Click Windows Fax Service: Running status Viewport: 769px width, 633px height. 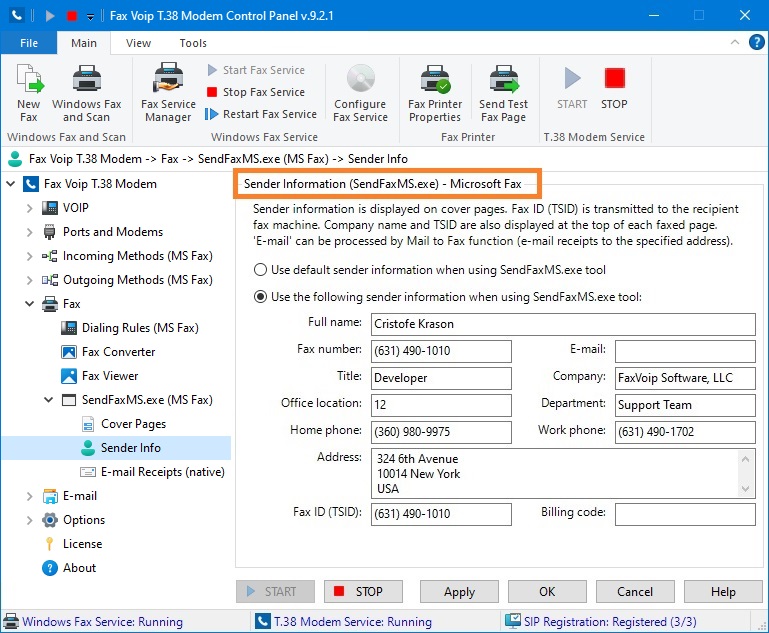[x=102, y=622]
